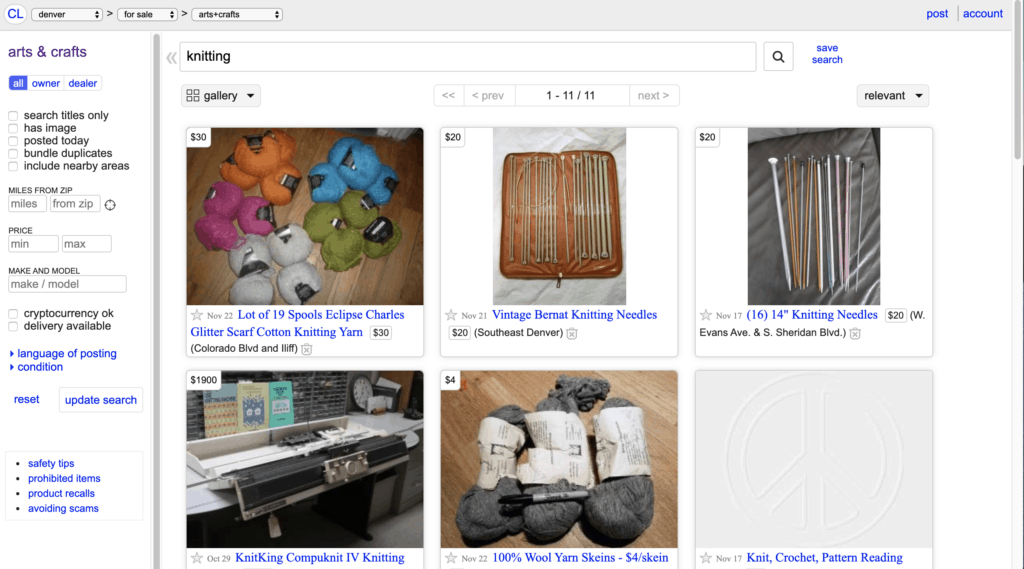Screen dimensions: 1024x569
Task: Hide the (16) 14" Knitting Needles posting
Action: tap(855, 333)
